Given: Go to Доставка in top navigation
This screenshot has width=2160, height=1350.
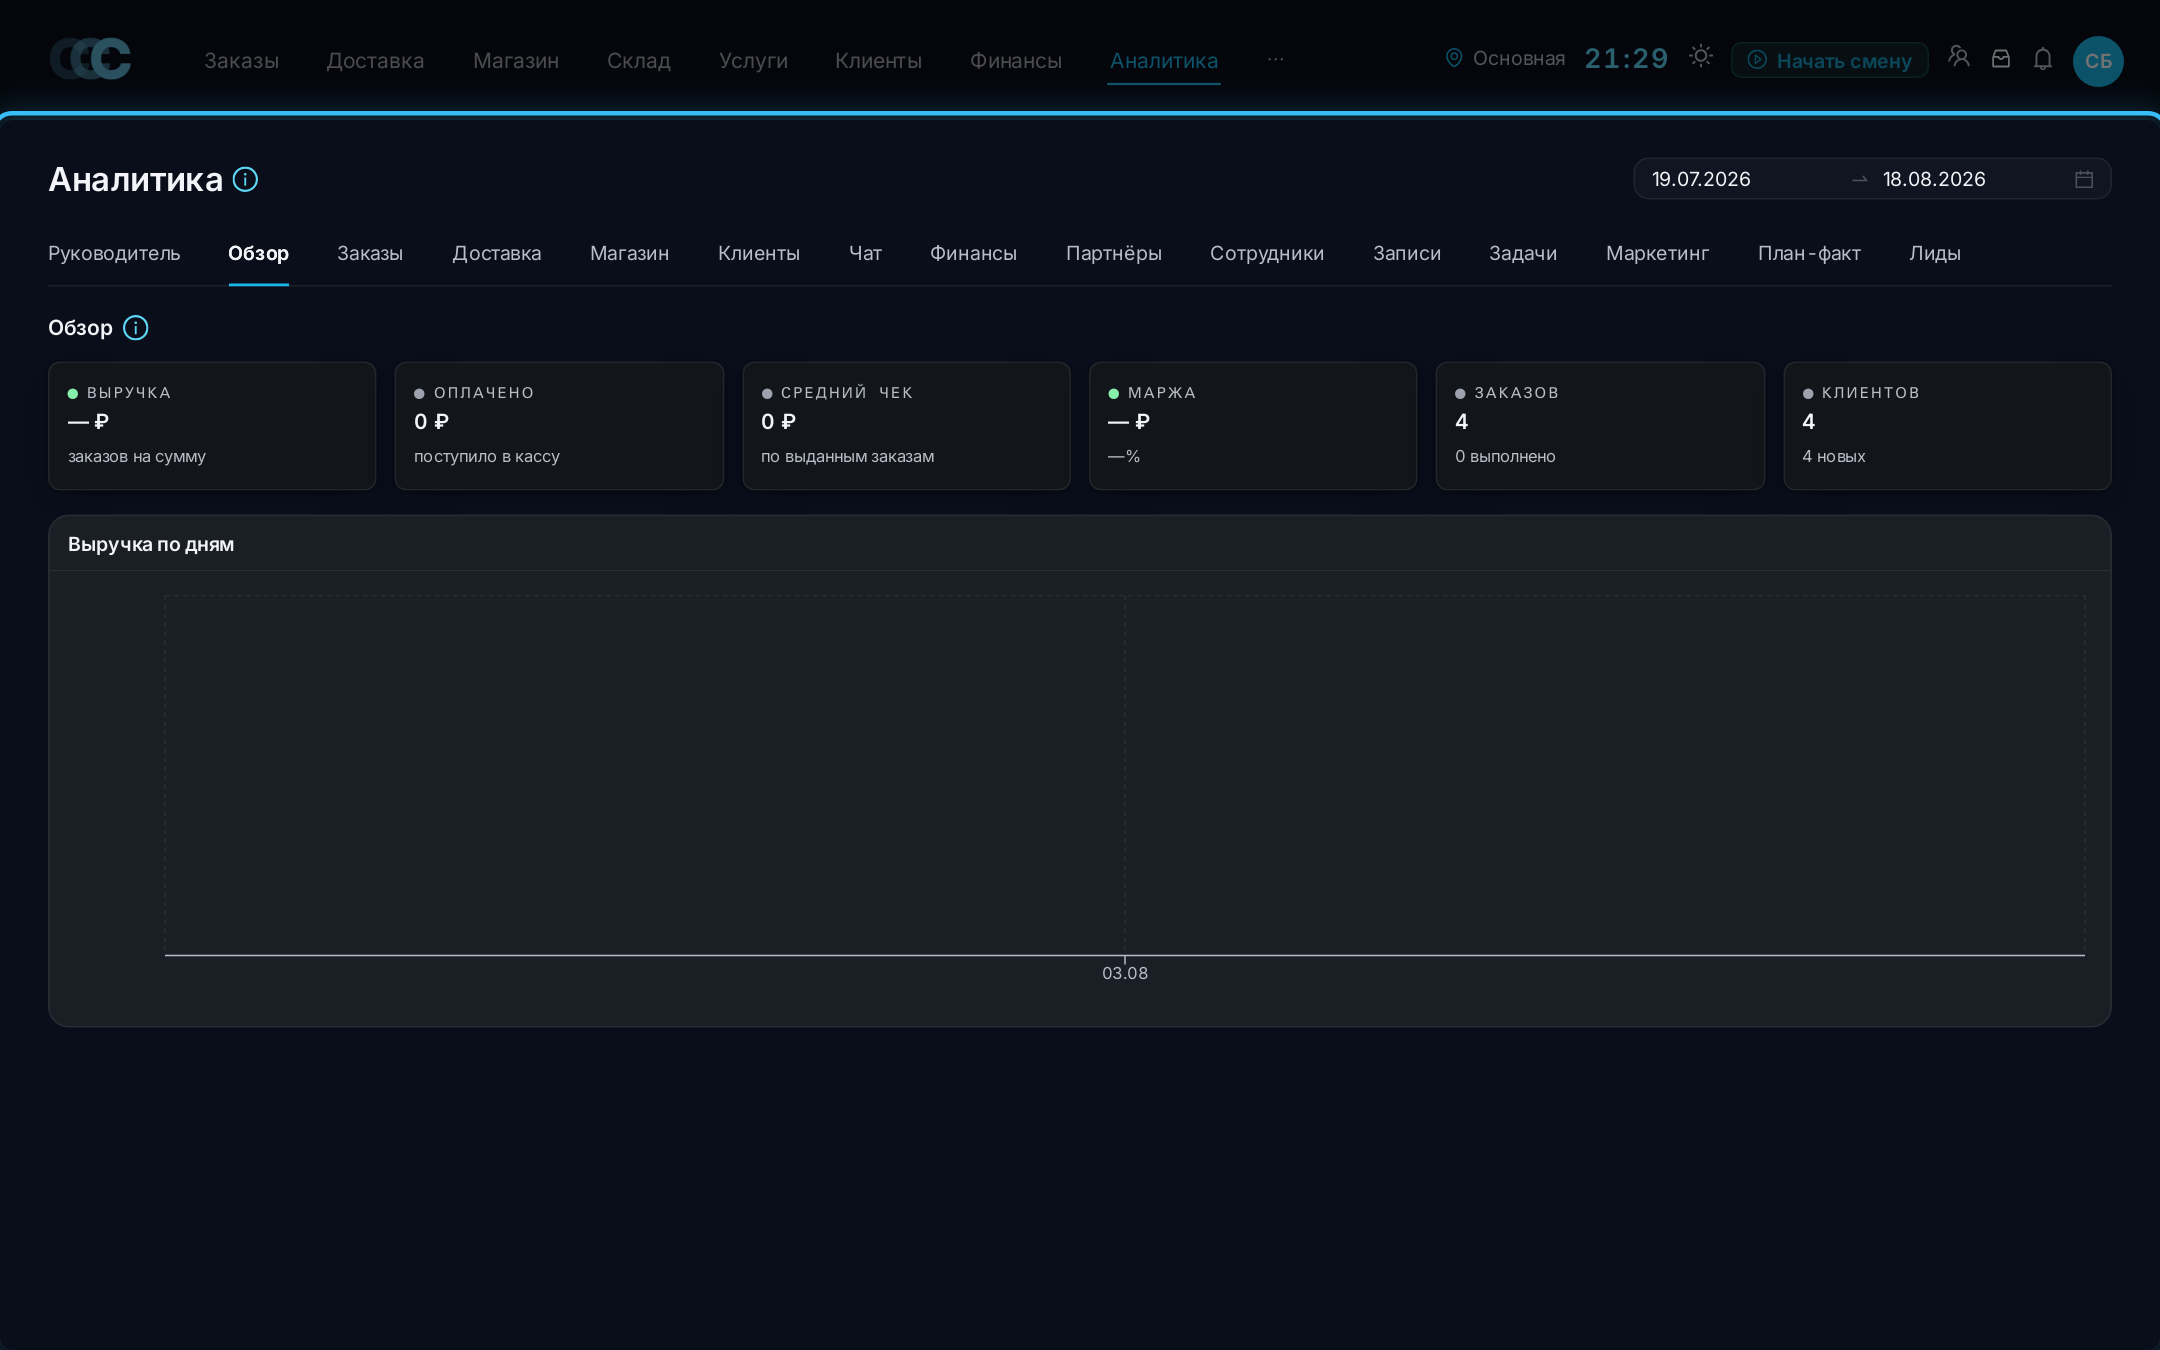Looking at the screenshot, I should 375,61.
